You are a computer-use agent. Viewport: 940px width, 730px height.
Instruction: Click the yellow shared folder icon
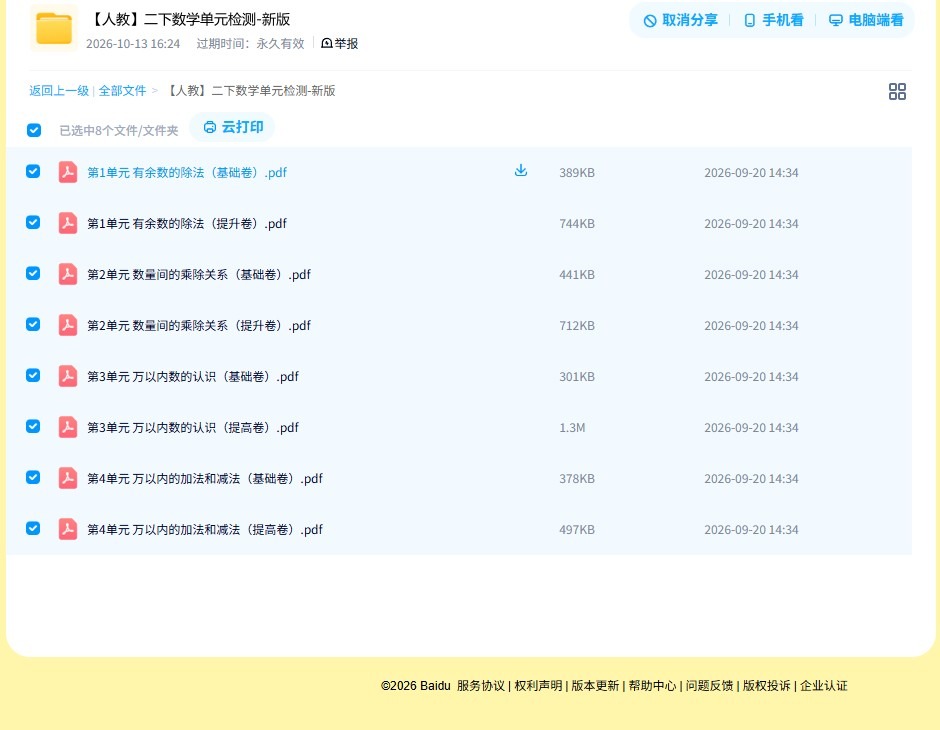pyautogui.click(x=54, y=28)
